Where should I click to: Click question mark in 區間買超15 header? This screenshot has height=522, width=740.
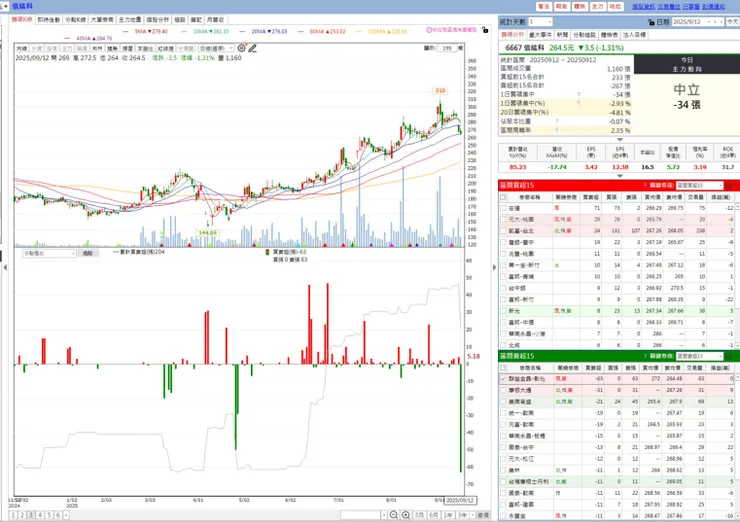coord(645,185)
